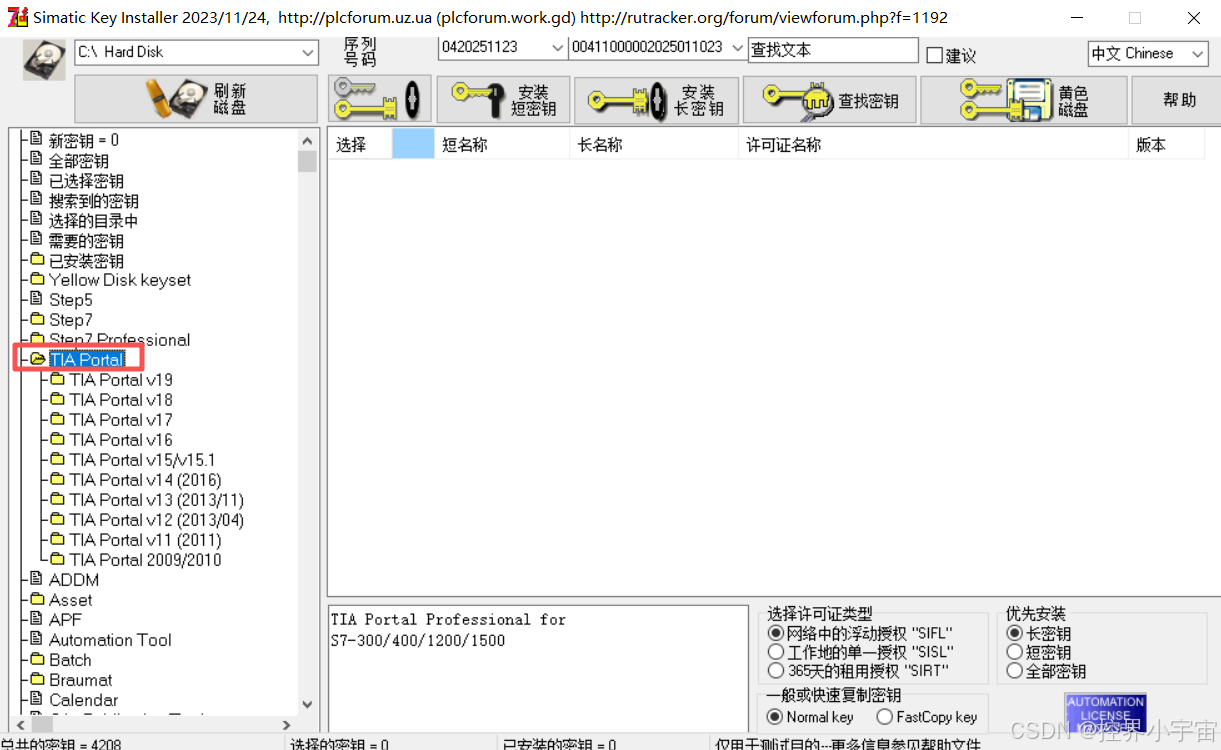Screen dimensions: 1221x750
Task: Select the 工作地的单一授权 SISL radio
Action: tap(776, 652)
